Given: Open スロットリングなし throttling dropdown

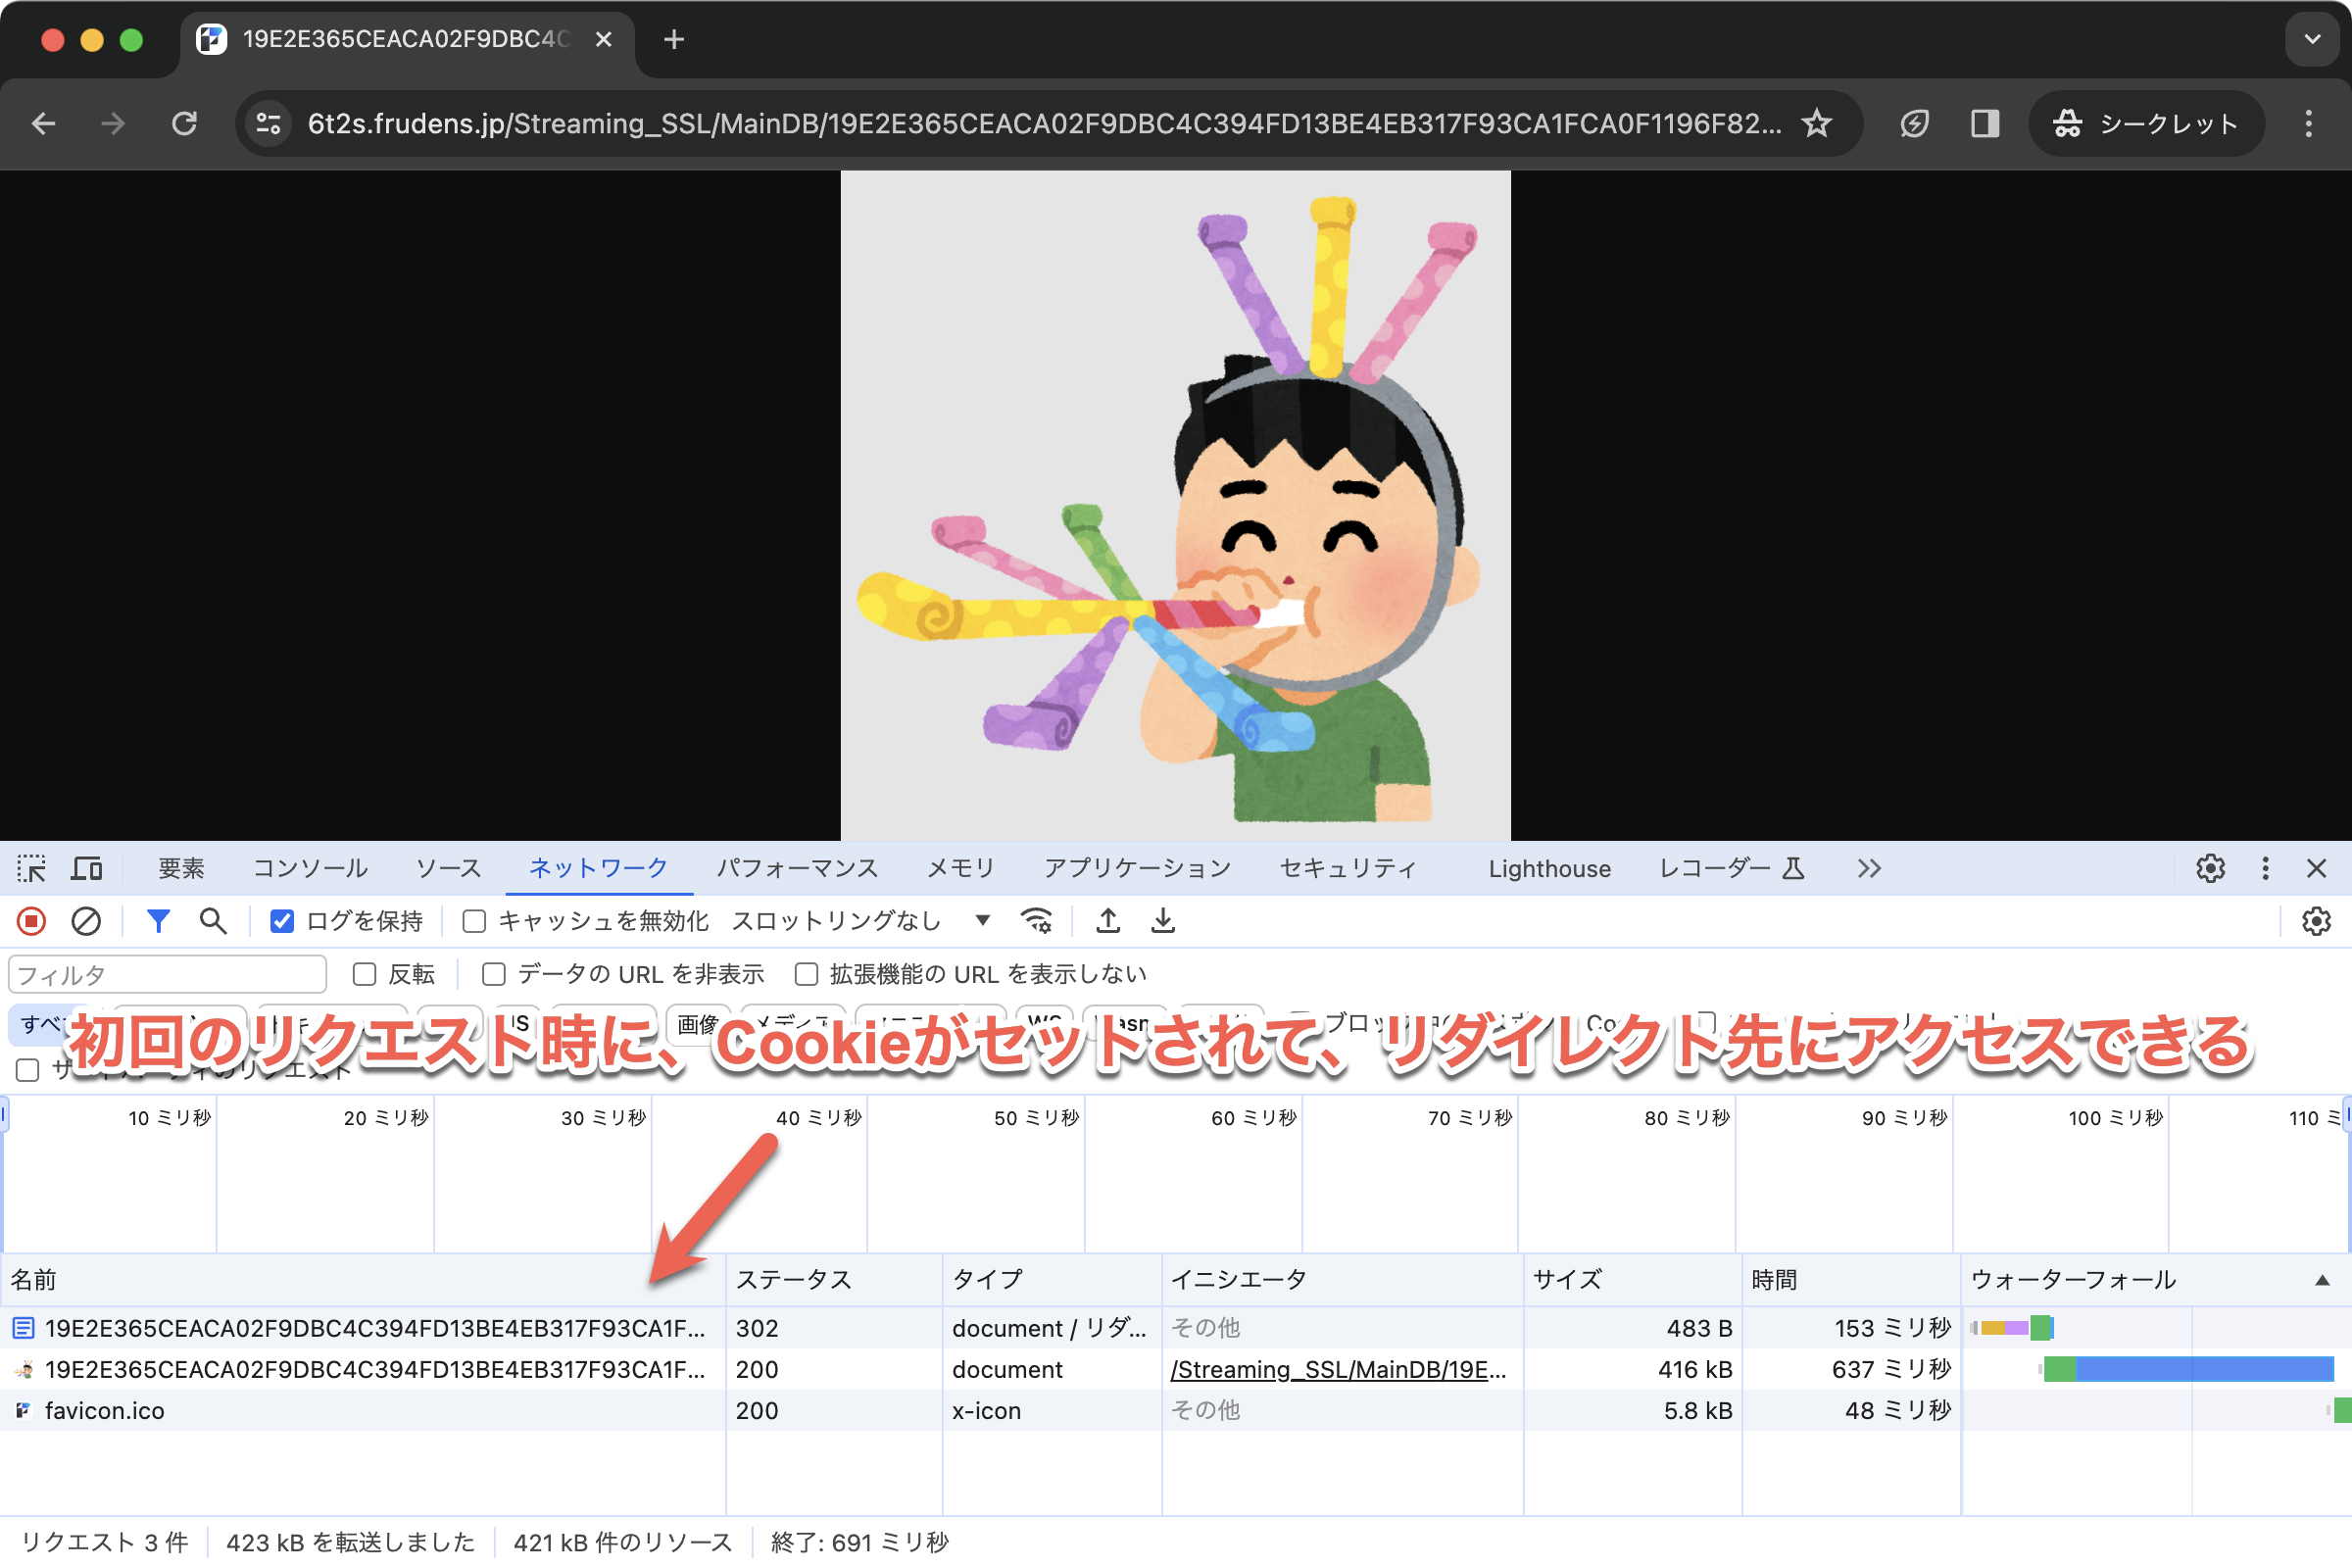Looking at the screenshot, I should [x=861, y=920].
